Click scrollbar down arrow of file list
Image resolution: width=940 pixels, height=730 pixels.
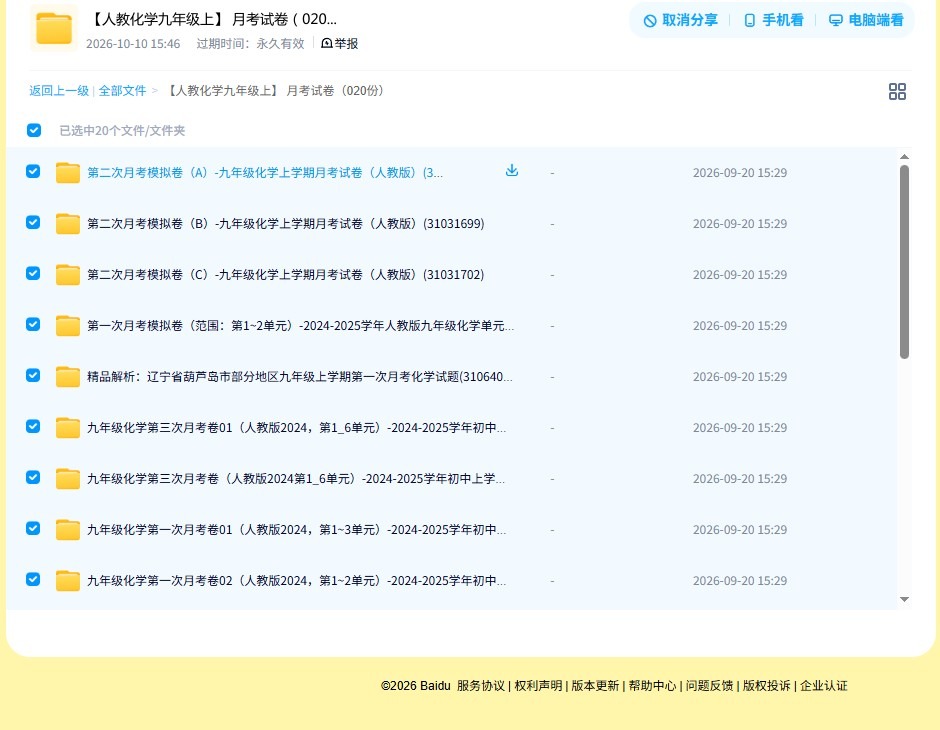(904, 599)
